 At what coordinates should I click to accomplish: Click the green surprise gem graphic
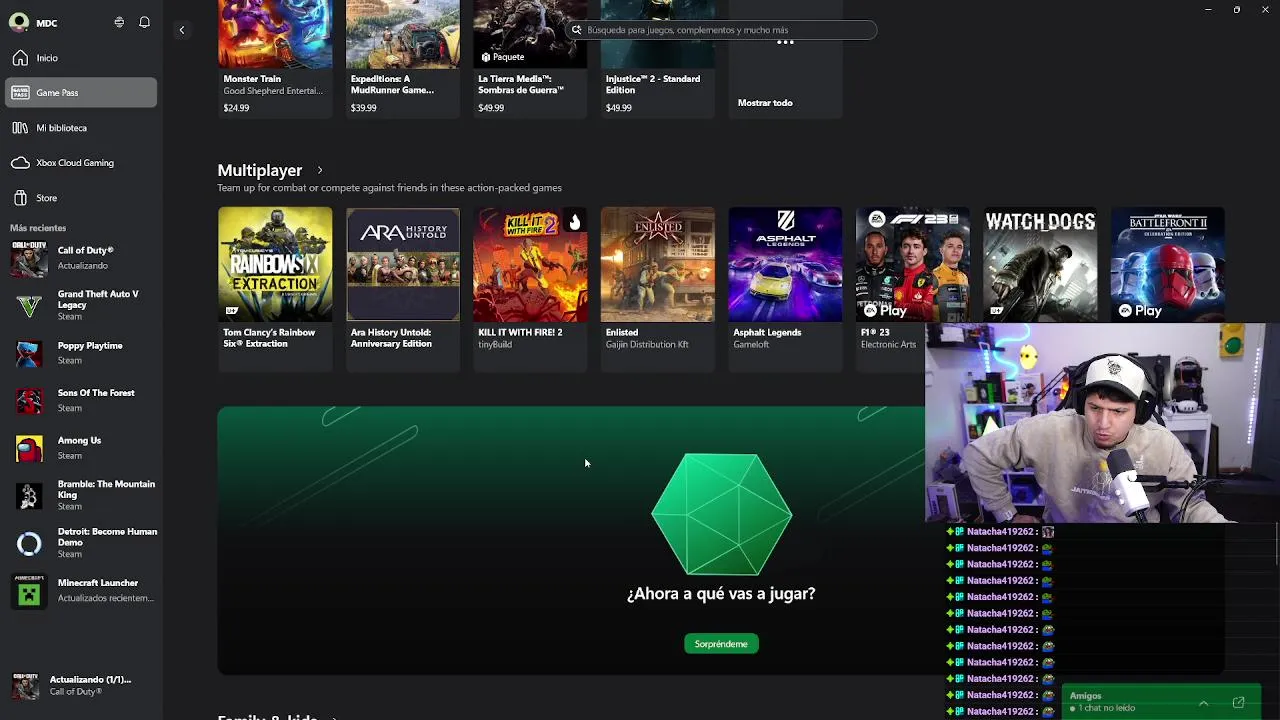[721, 514]
